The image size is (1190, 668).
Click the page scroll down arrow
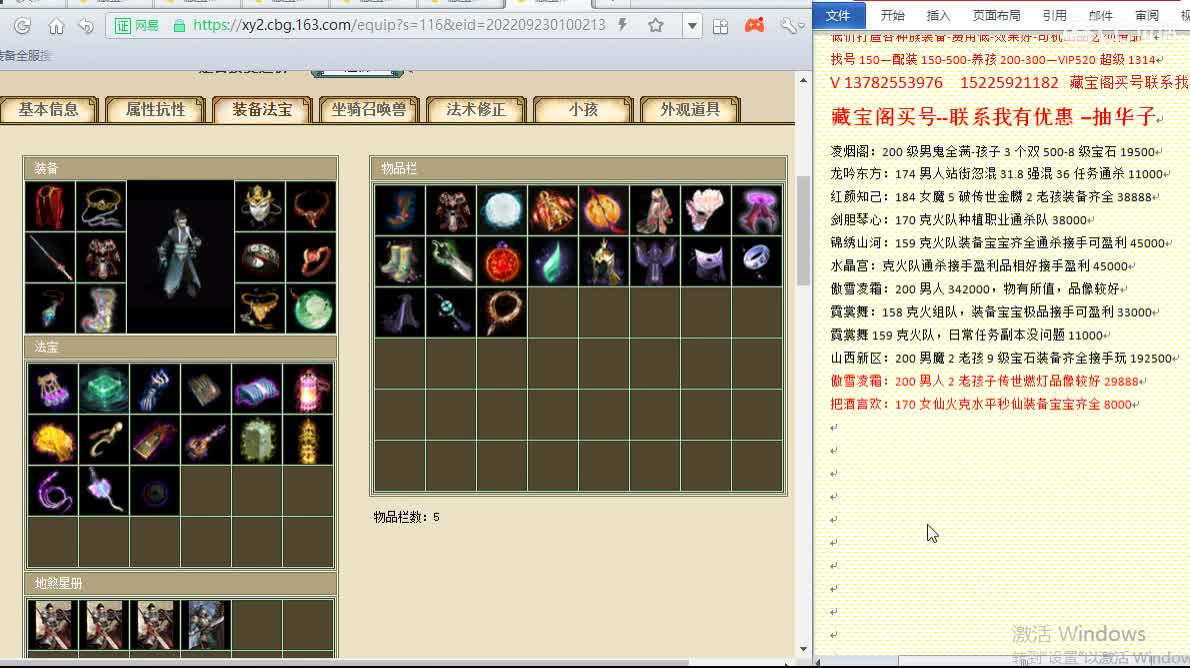coord(803,649)
